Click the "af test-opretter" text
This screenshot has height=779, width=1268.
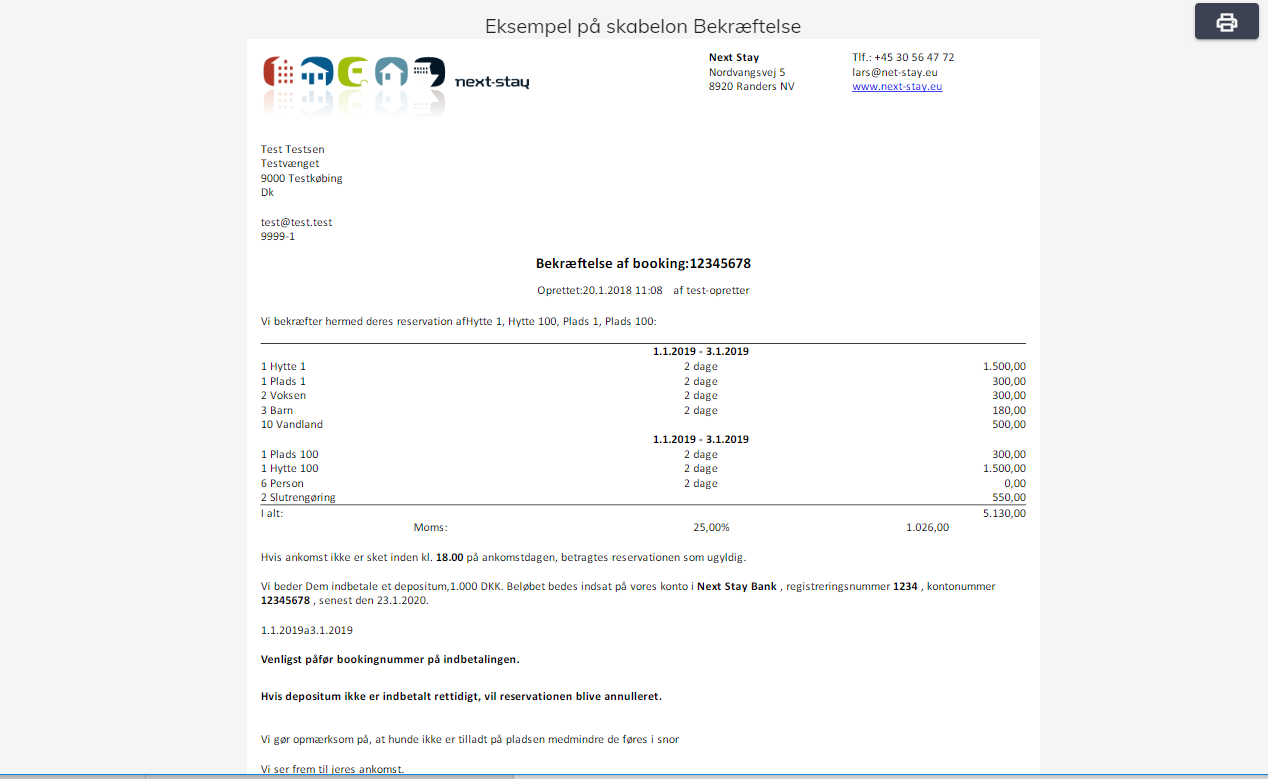(711, 291)
